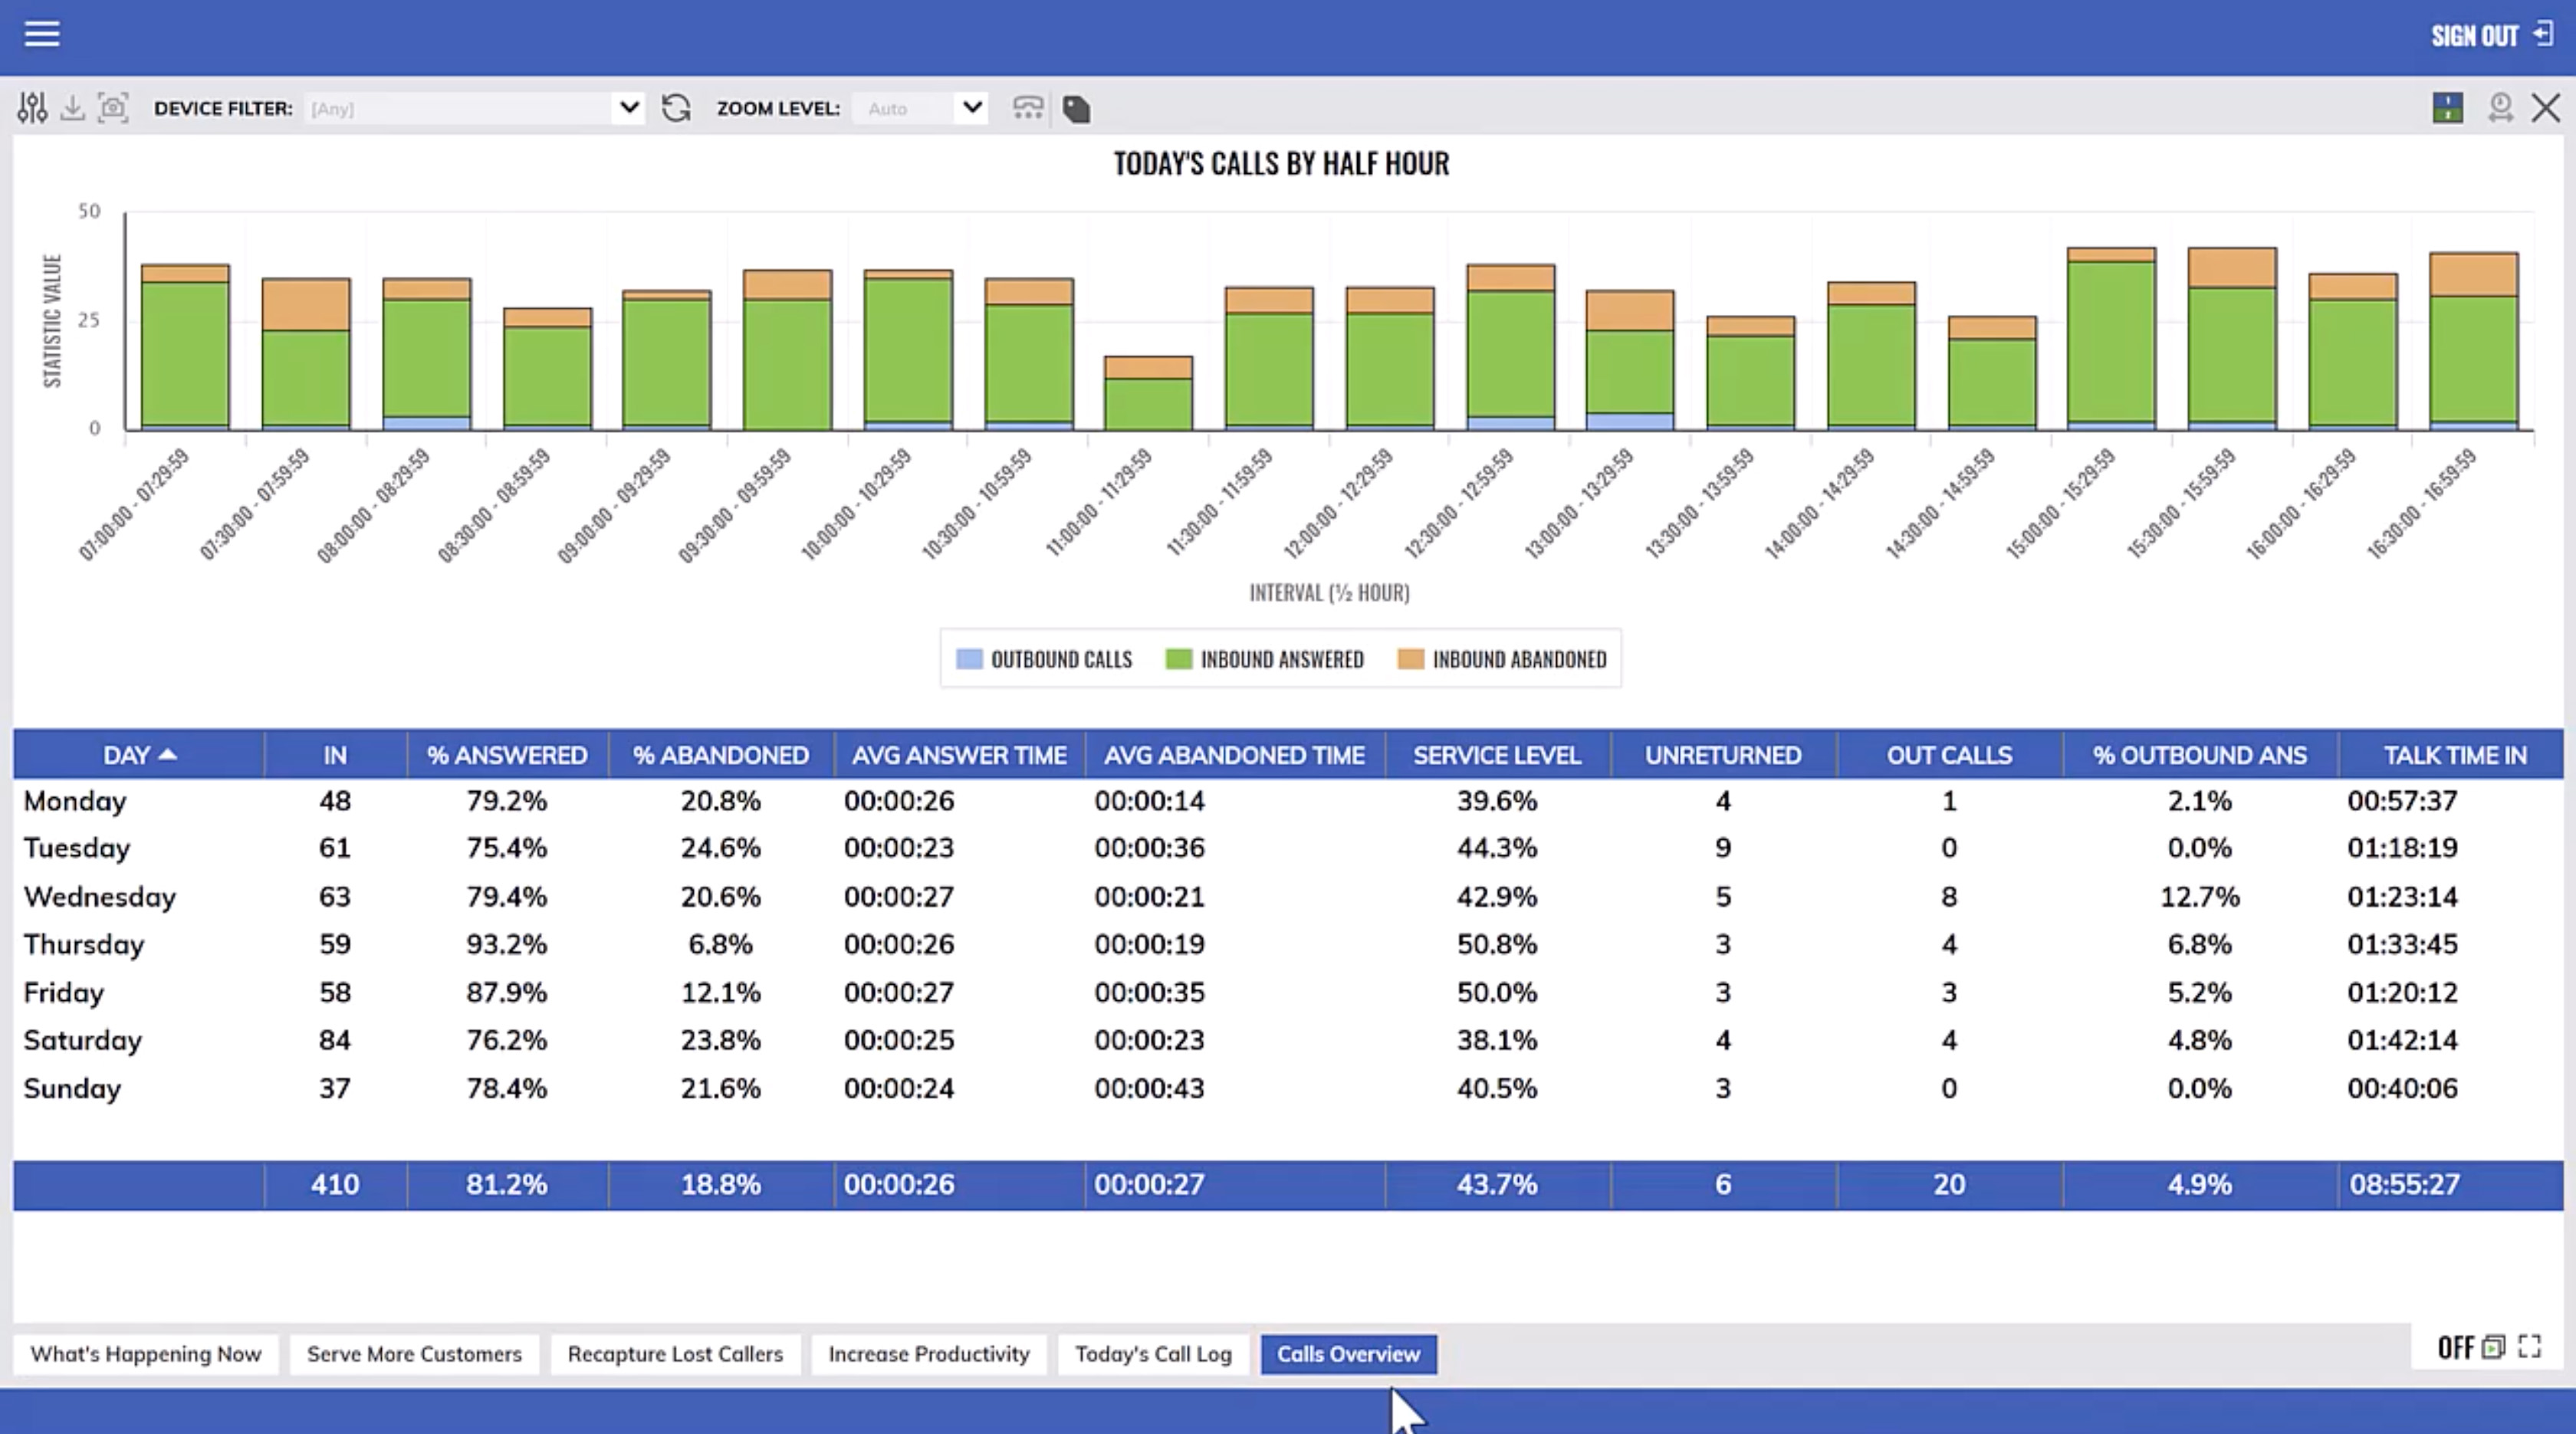Image resolution: width=2576 pixels, height=1434 pixels.
Task: Expand the Device Filter dropdown
Action: (628, 108)
